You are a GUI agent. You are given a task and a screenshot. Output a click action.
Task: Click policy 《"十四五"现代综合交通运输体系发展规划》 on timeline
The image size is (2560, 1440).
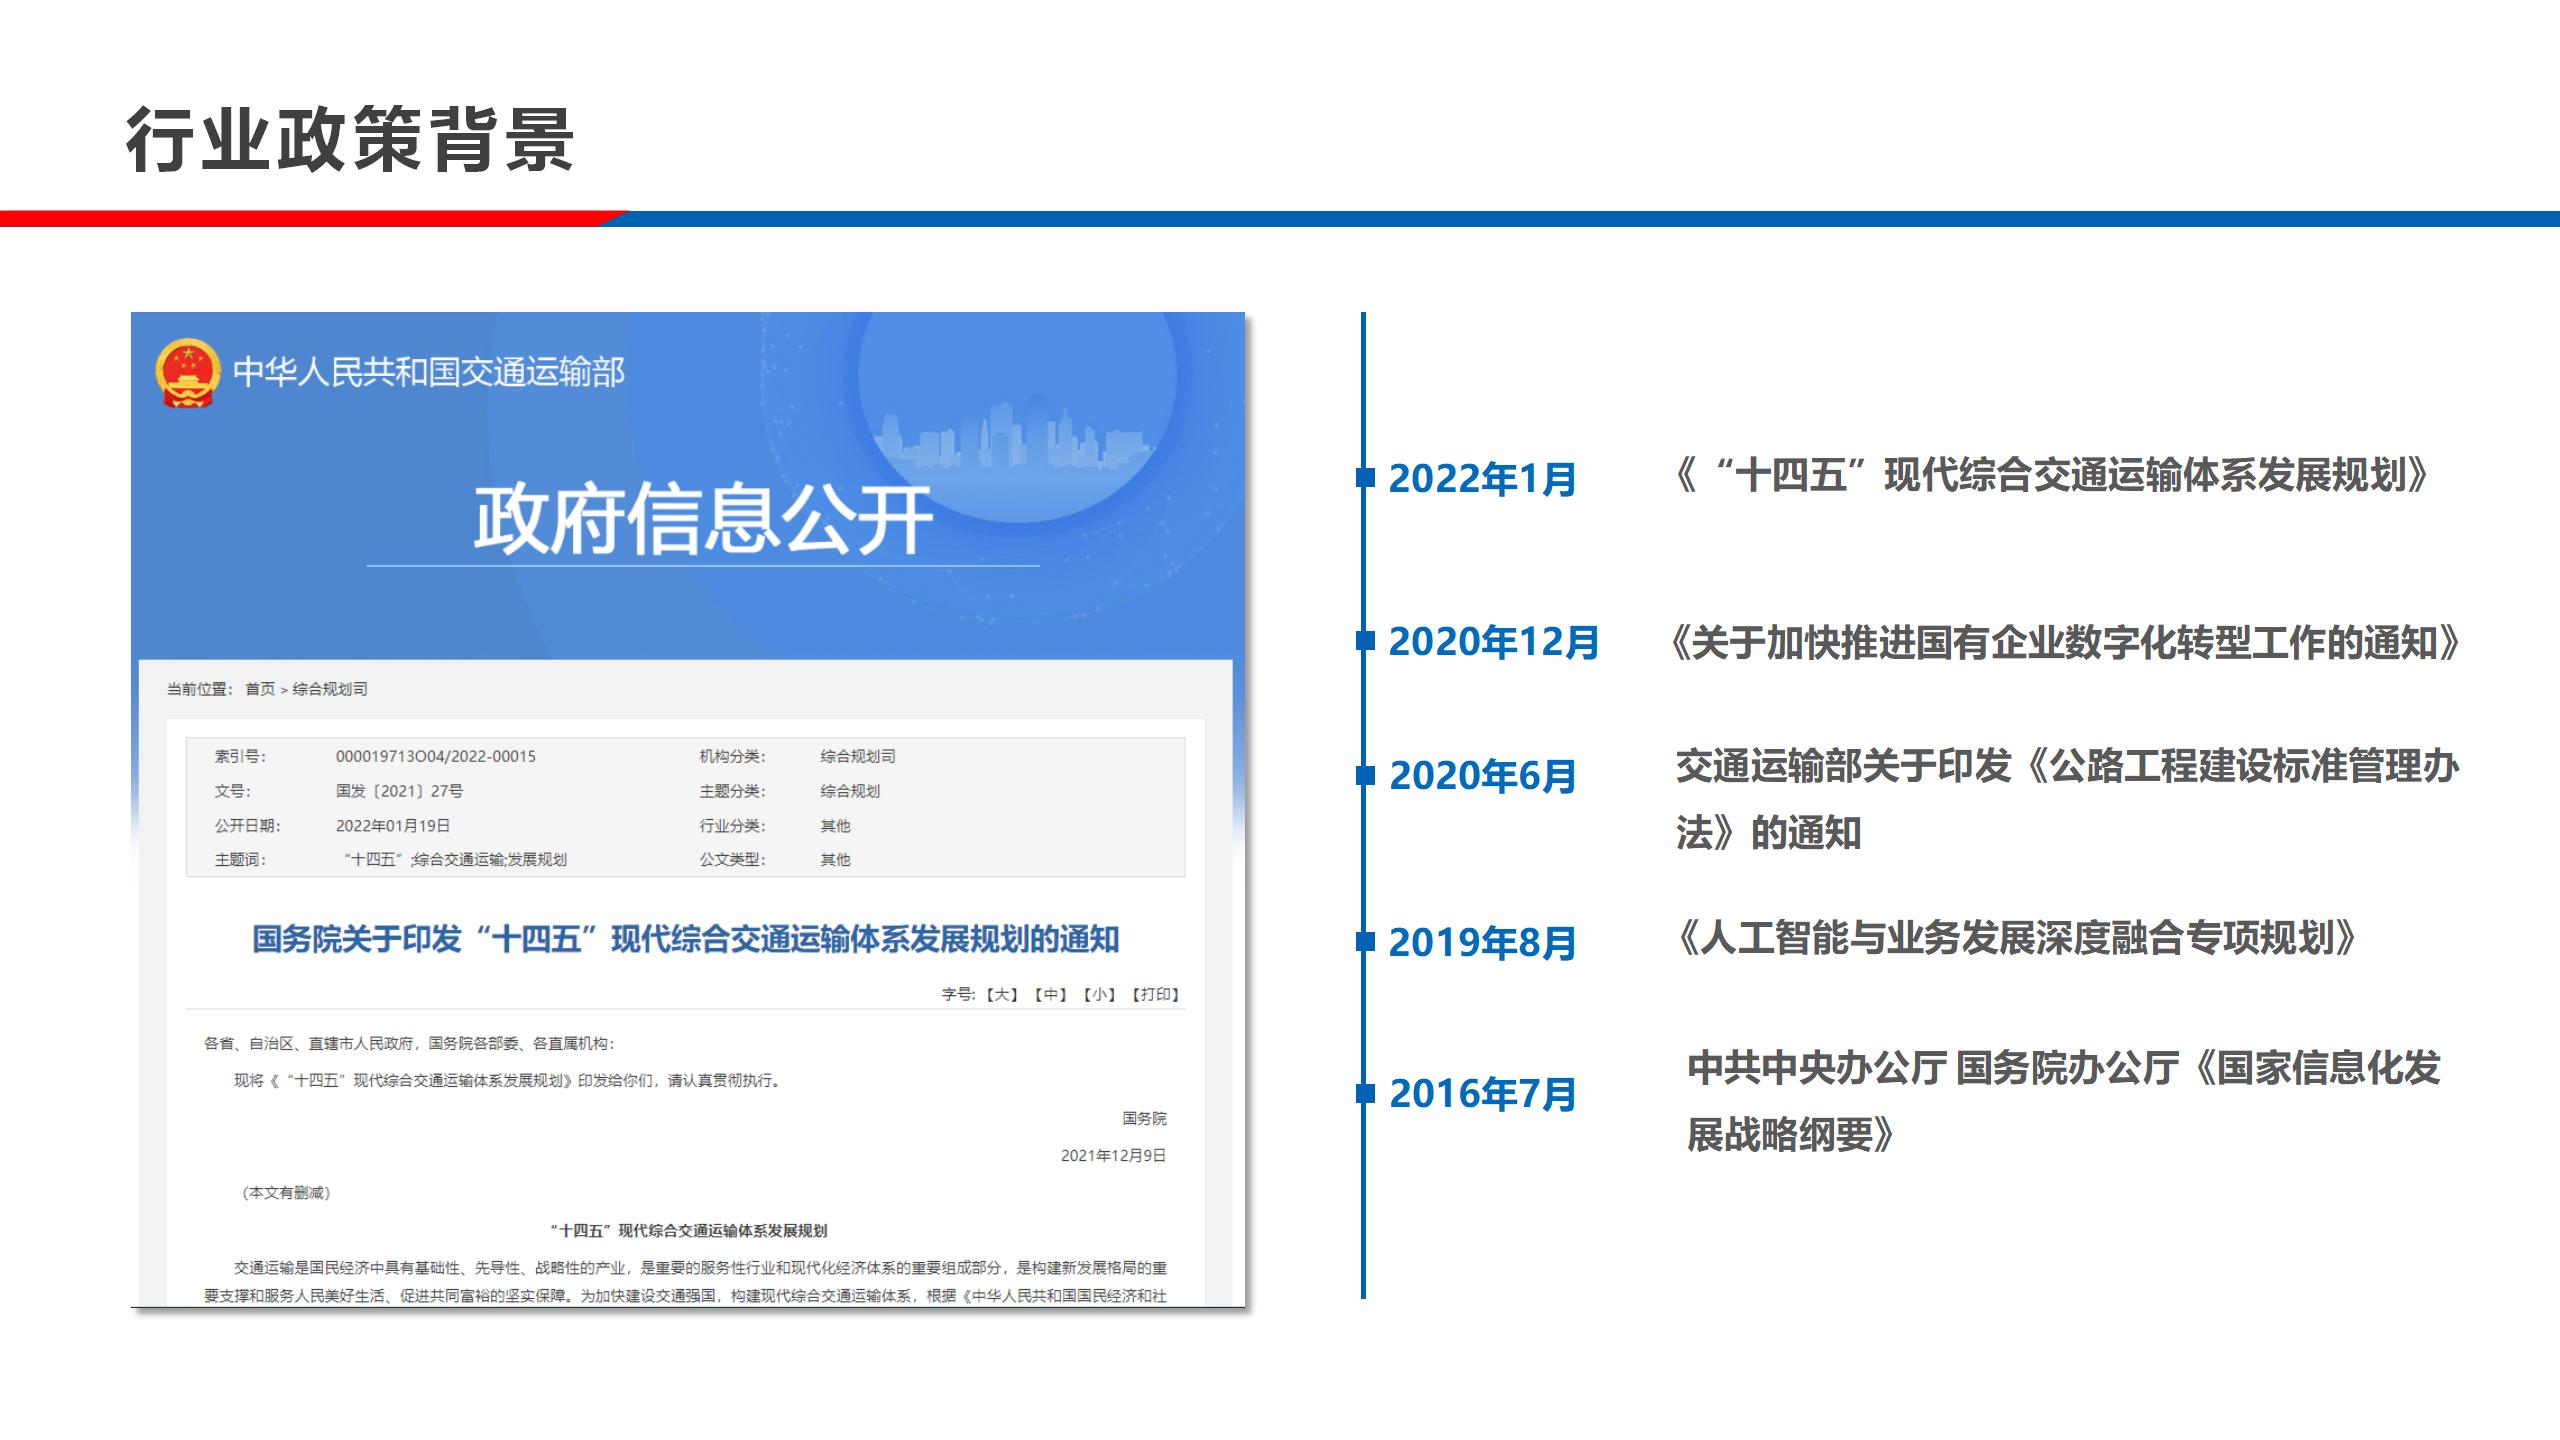[x=2052, y=475]
